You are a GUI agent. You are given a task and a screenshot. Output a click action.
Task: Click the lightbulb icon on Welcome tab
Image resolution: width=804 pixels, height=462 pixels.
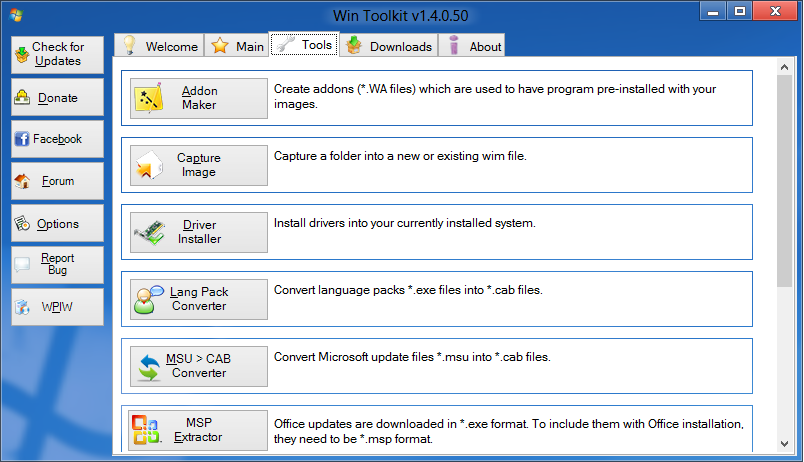pyautogui.click(x=130, y=45)
